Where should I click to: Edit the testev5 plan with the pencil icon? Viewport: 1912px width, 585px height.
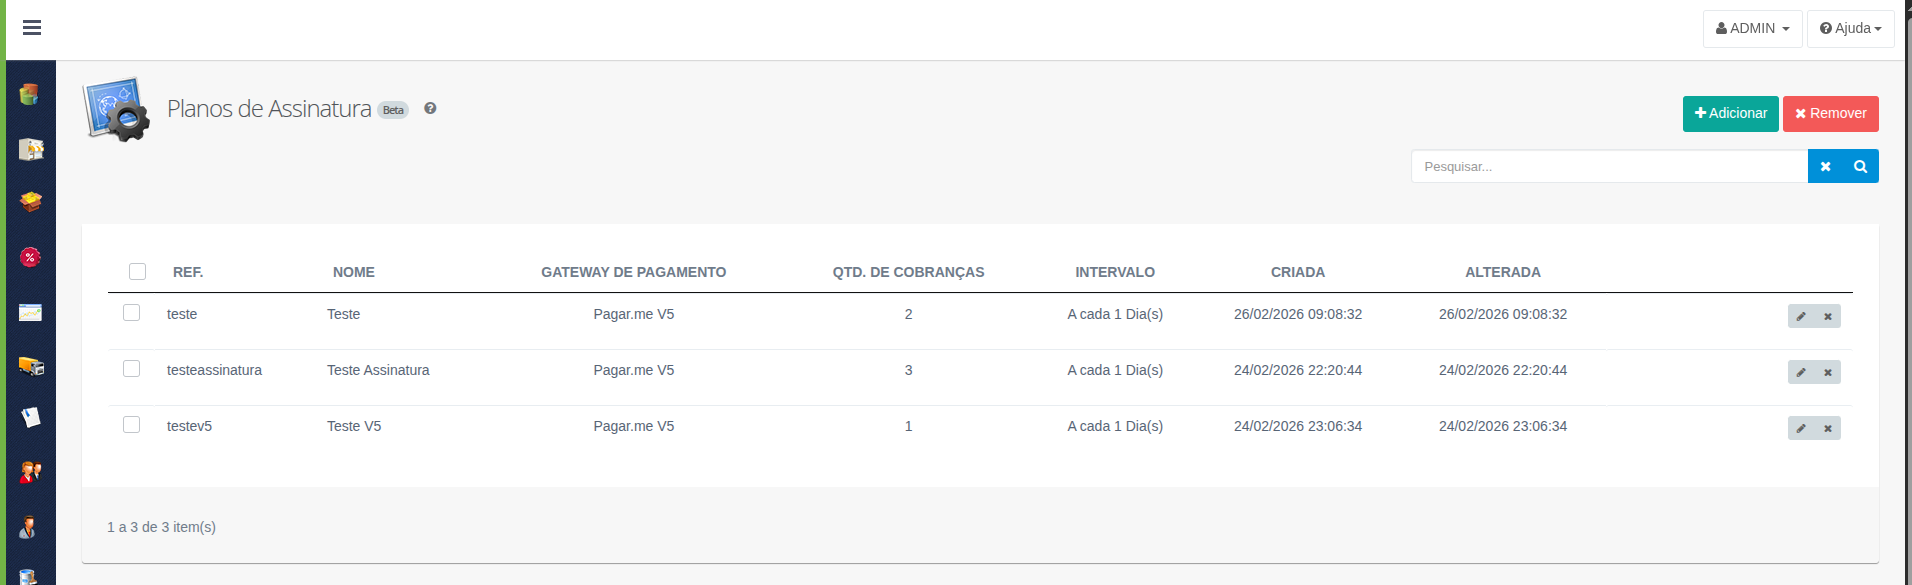[x=1801, y=428]
